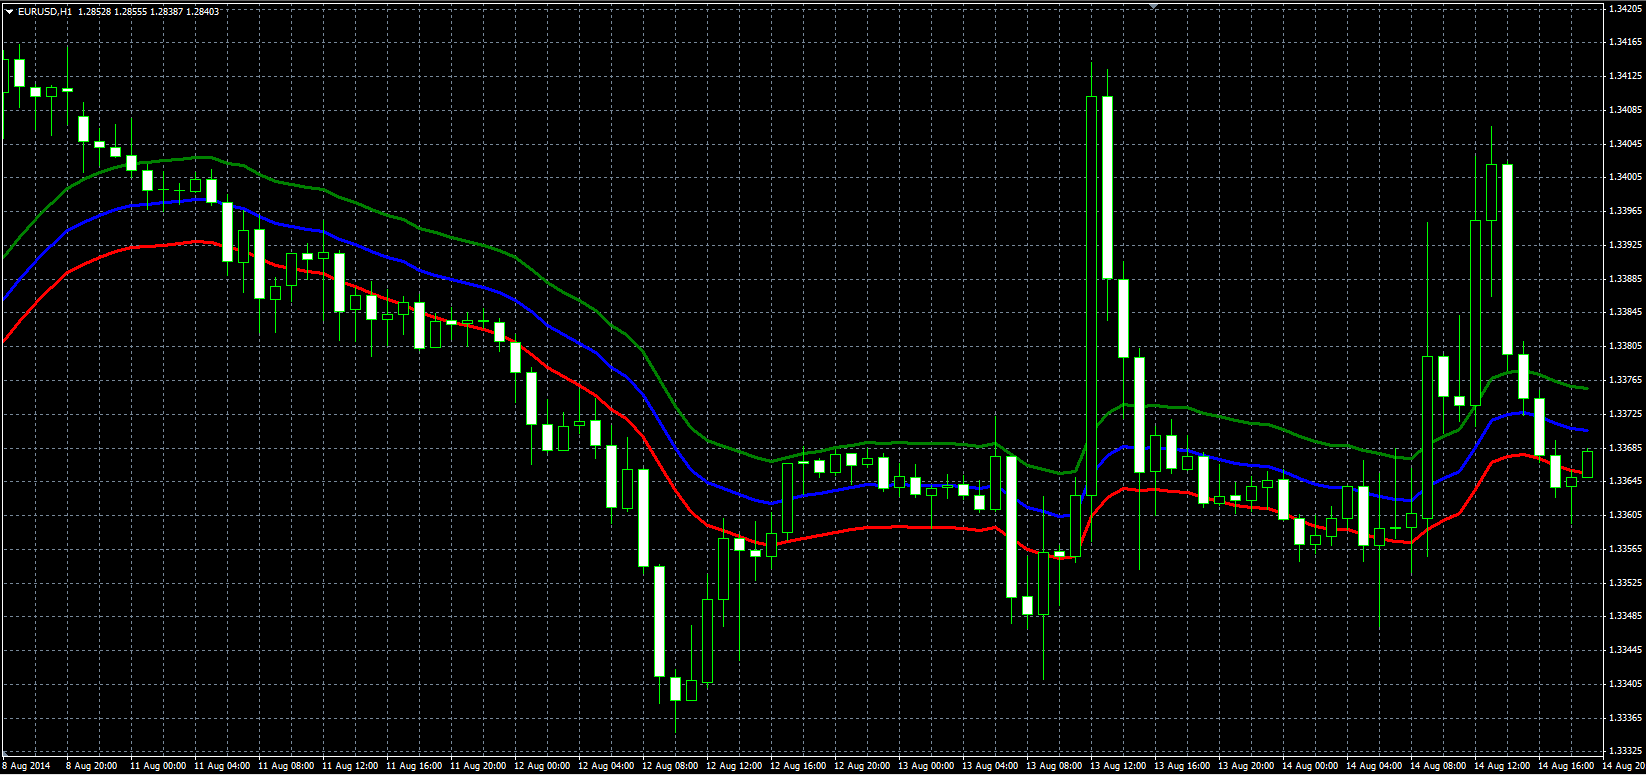This screenshot has width=1646, height=775.
Task: Click price level 1.33685 on axis
Action: (x=1626, y=447)
